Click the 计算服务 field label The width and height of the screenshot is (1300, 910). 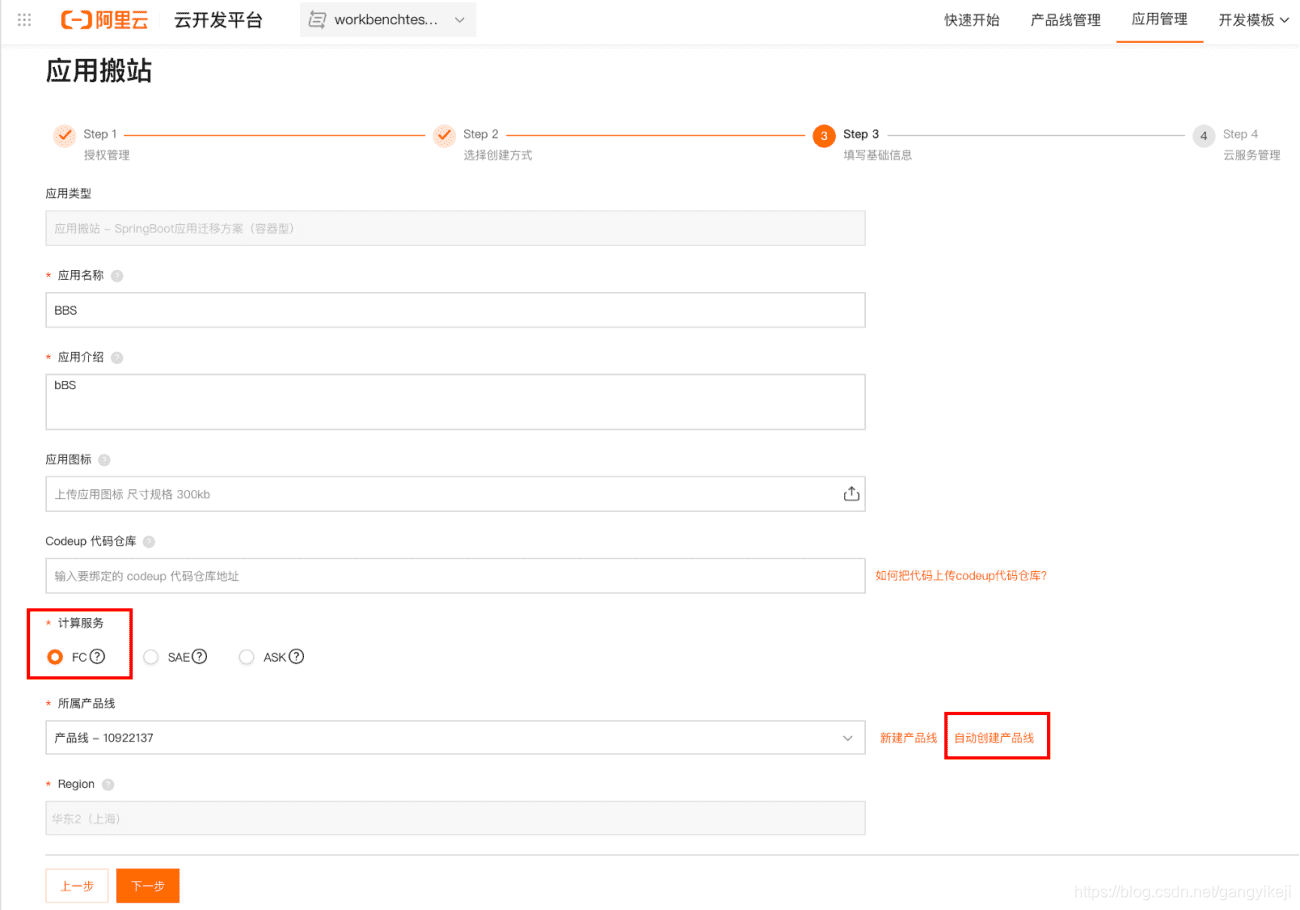pos(80,624)
